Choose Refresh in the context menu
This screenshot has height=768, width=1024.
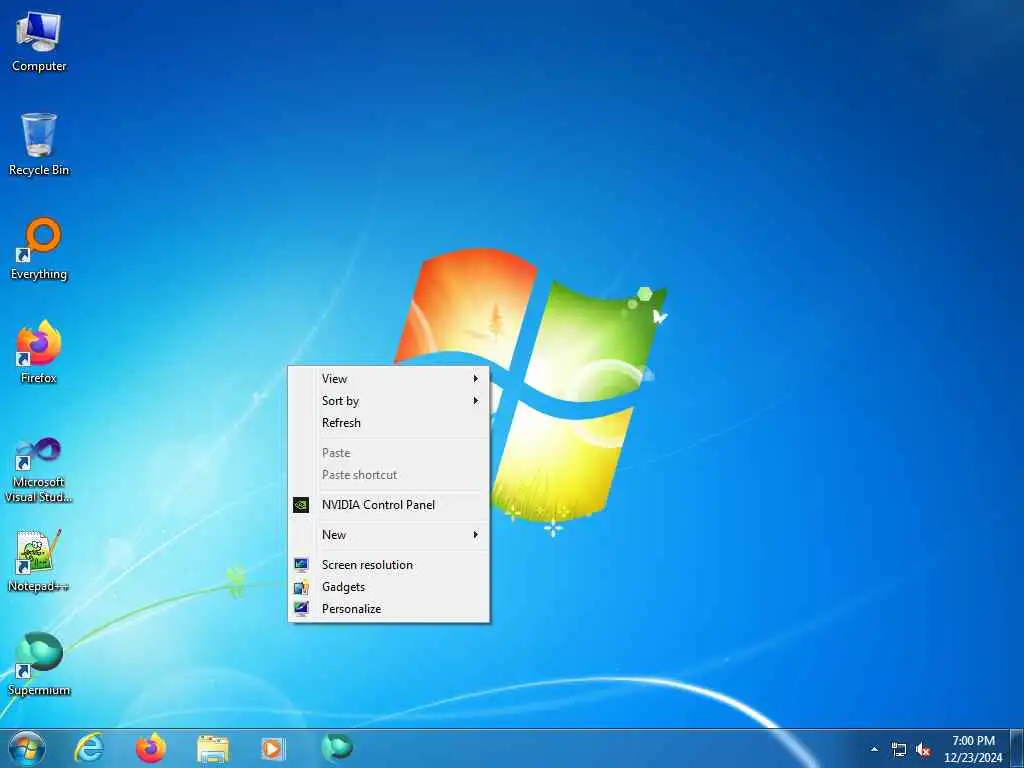click(x=389, y=423)
